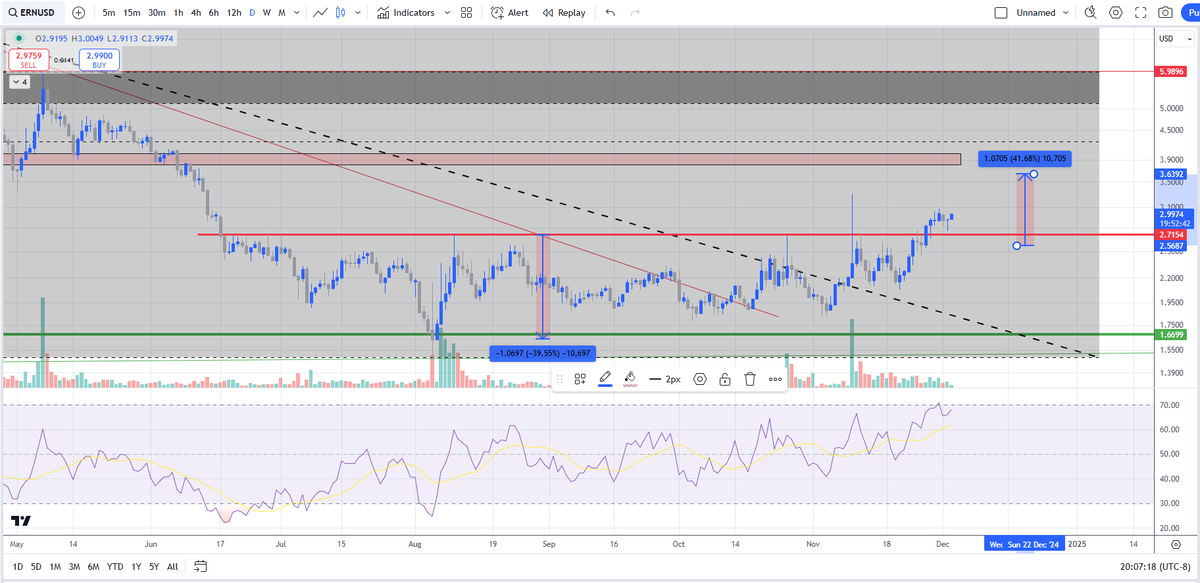
Task: Switch to the 1Y range tab
Action: coord(135,566)
